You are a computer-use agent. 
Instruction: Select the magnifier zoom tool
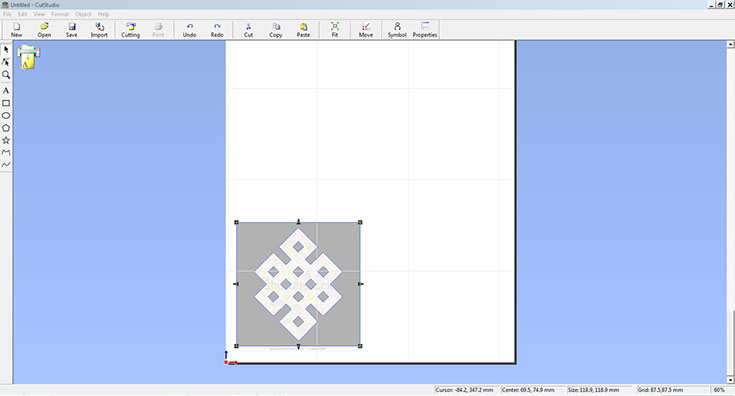coord(6,75)
